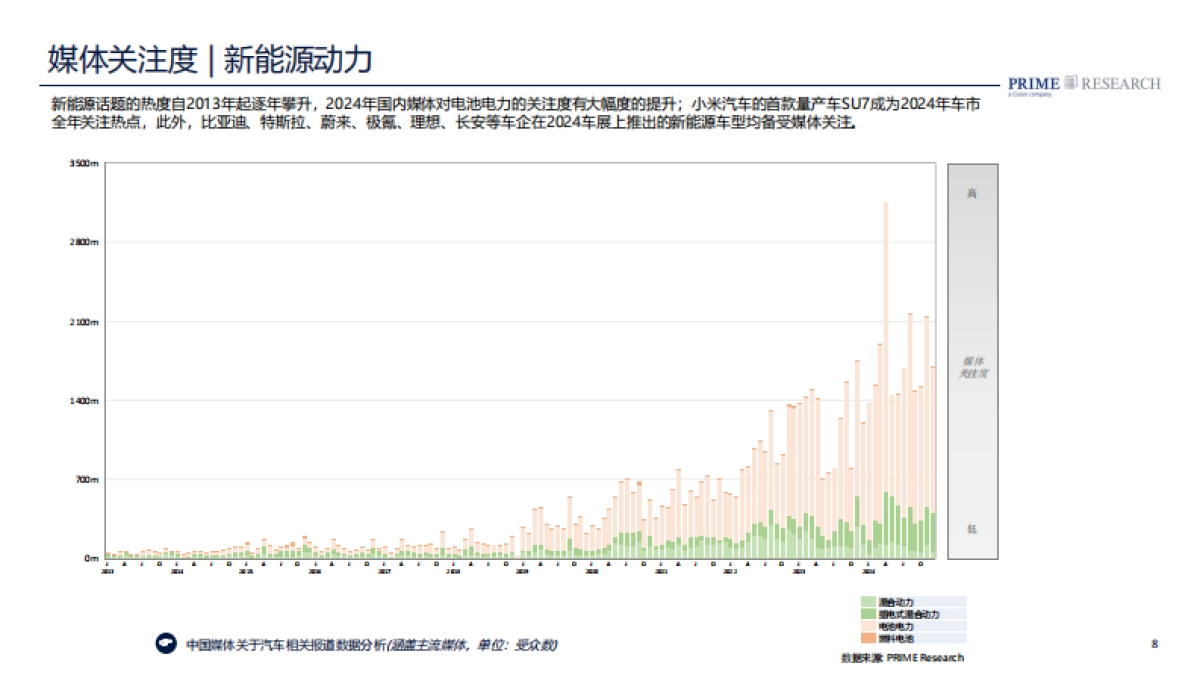Click the circular media icon in the footnote

(164, 645)
